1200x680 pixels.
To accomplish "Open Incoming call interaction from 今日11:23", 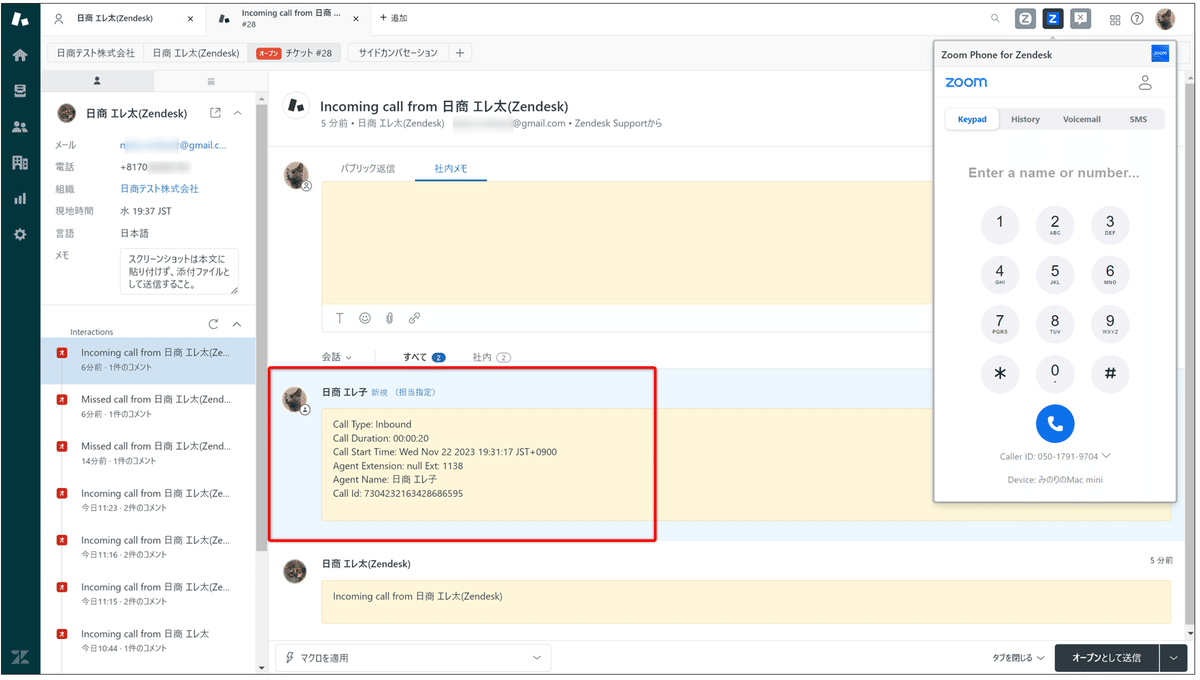I will click(x=148, y=499).
